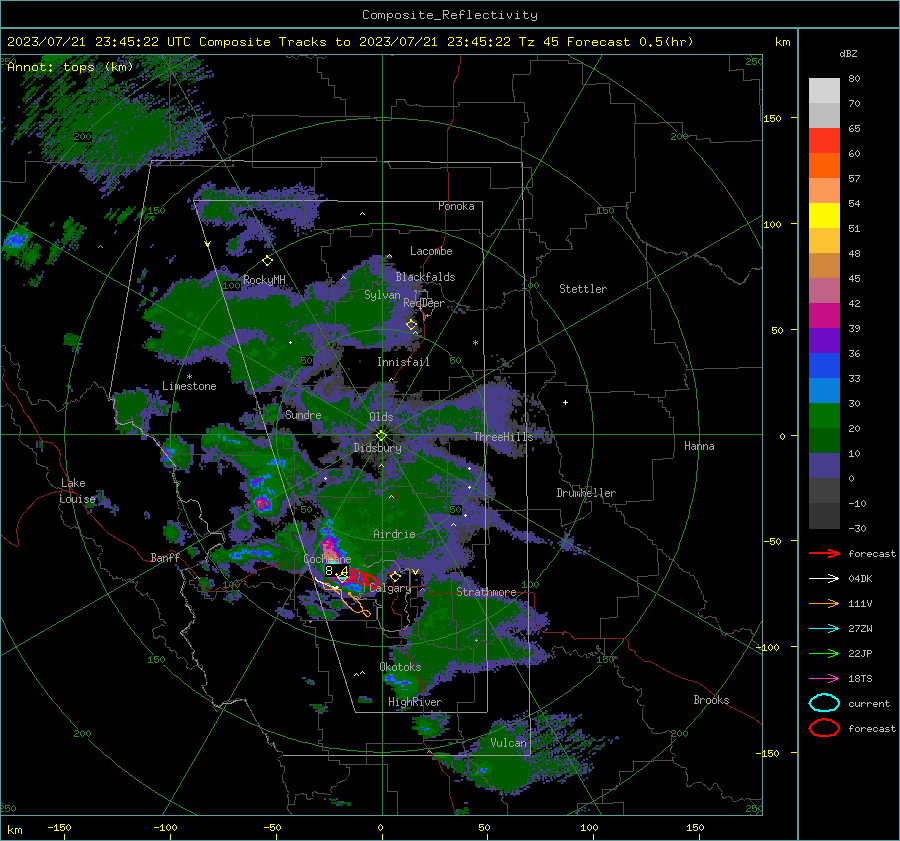Click the Limestone label
Viewport: 900px width, 841px height.
coord(189,386)
